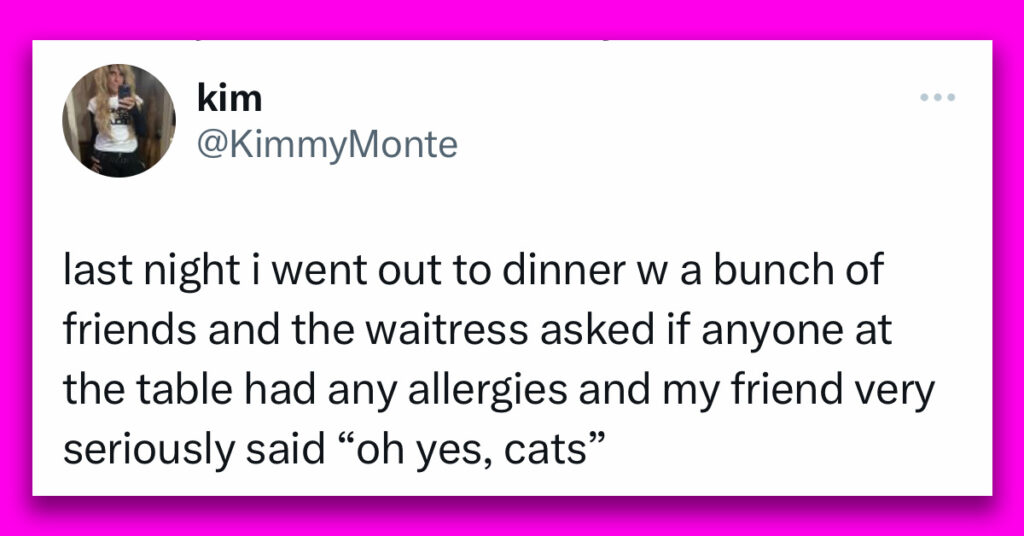Click the @KimmyMonte handle
This screenshot has height=536, width=1024.
point(327,145)
